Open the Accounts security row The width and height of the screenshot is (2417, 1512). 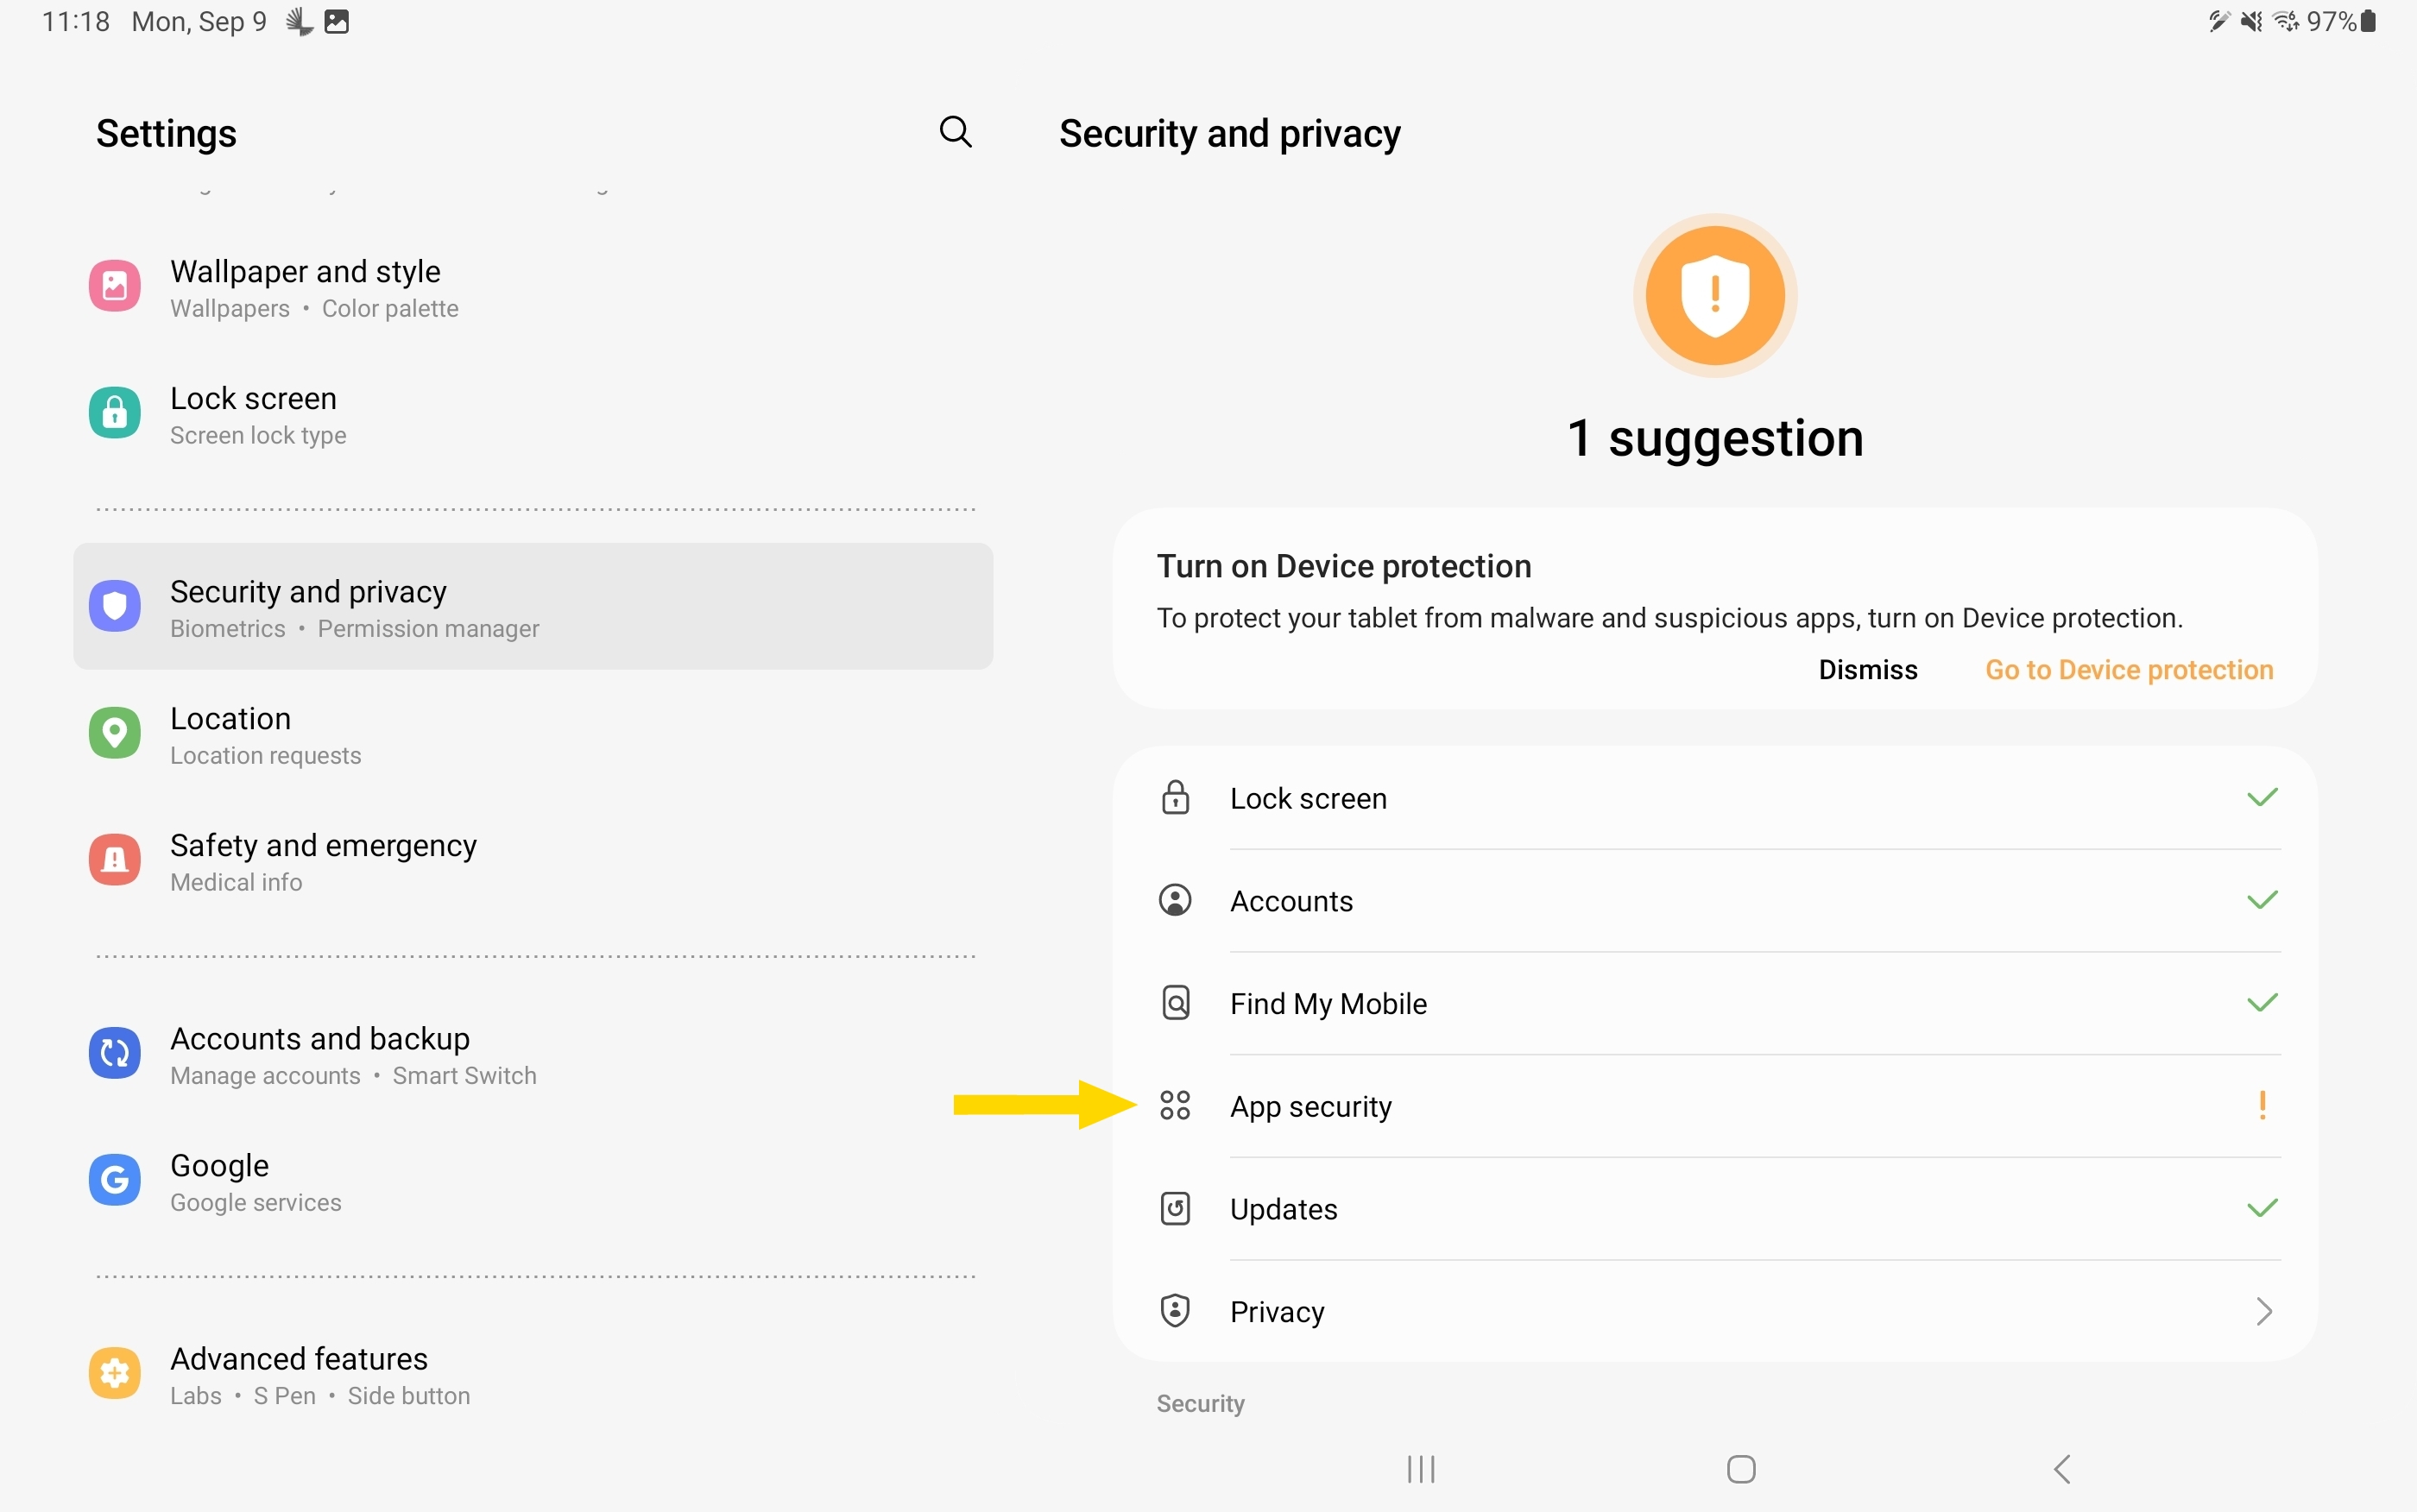pyautogui.click(x=1291, y=901)
